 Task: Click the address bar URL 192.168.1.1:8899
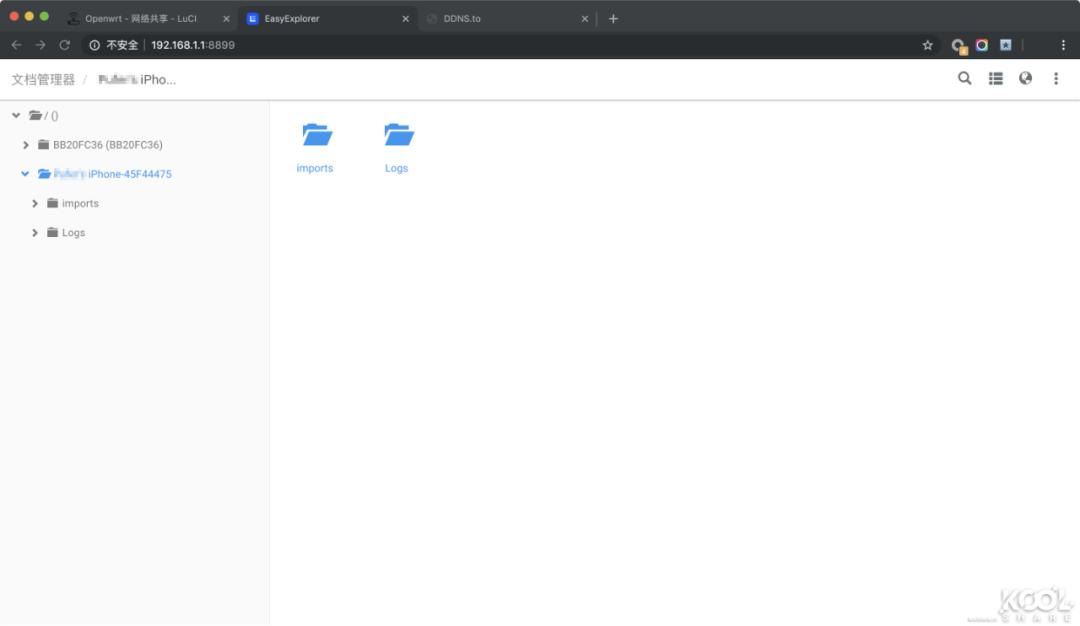pos(193,45)
